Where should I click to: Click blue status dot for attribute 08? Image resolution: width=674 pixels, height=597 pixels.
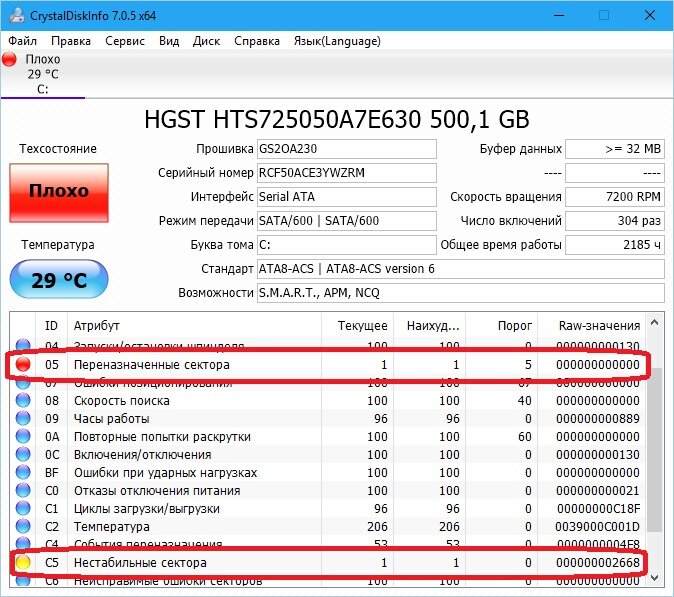click(x=23, y=401)
